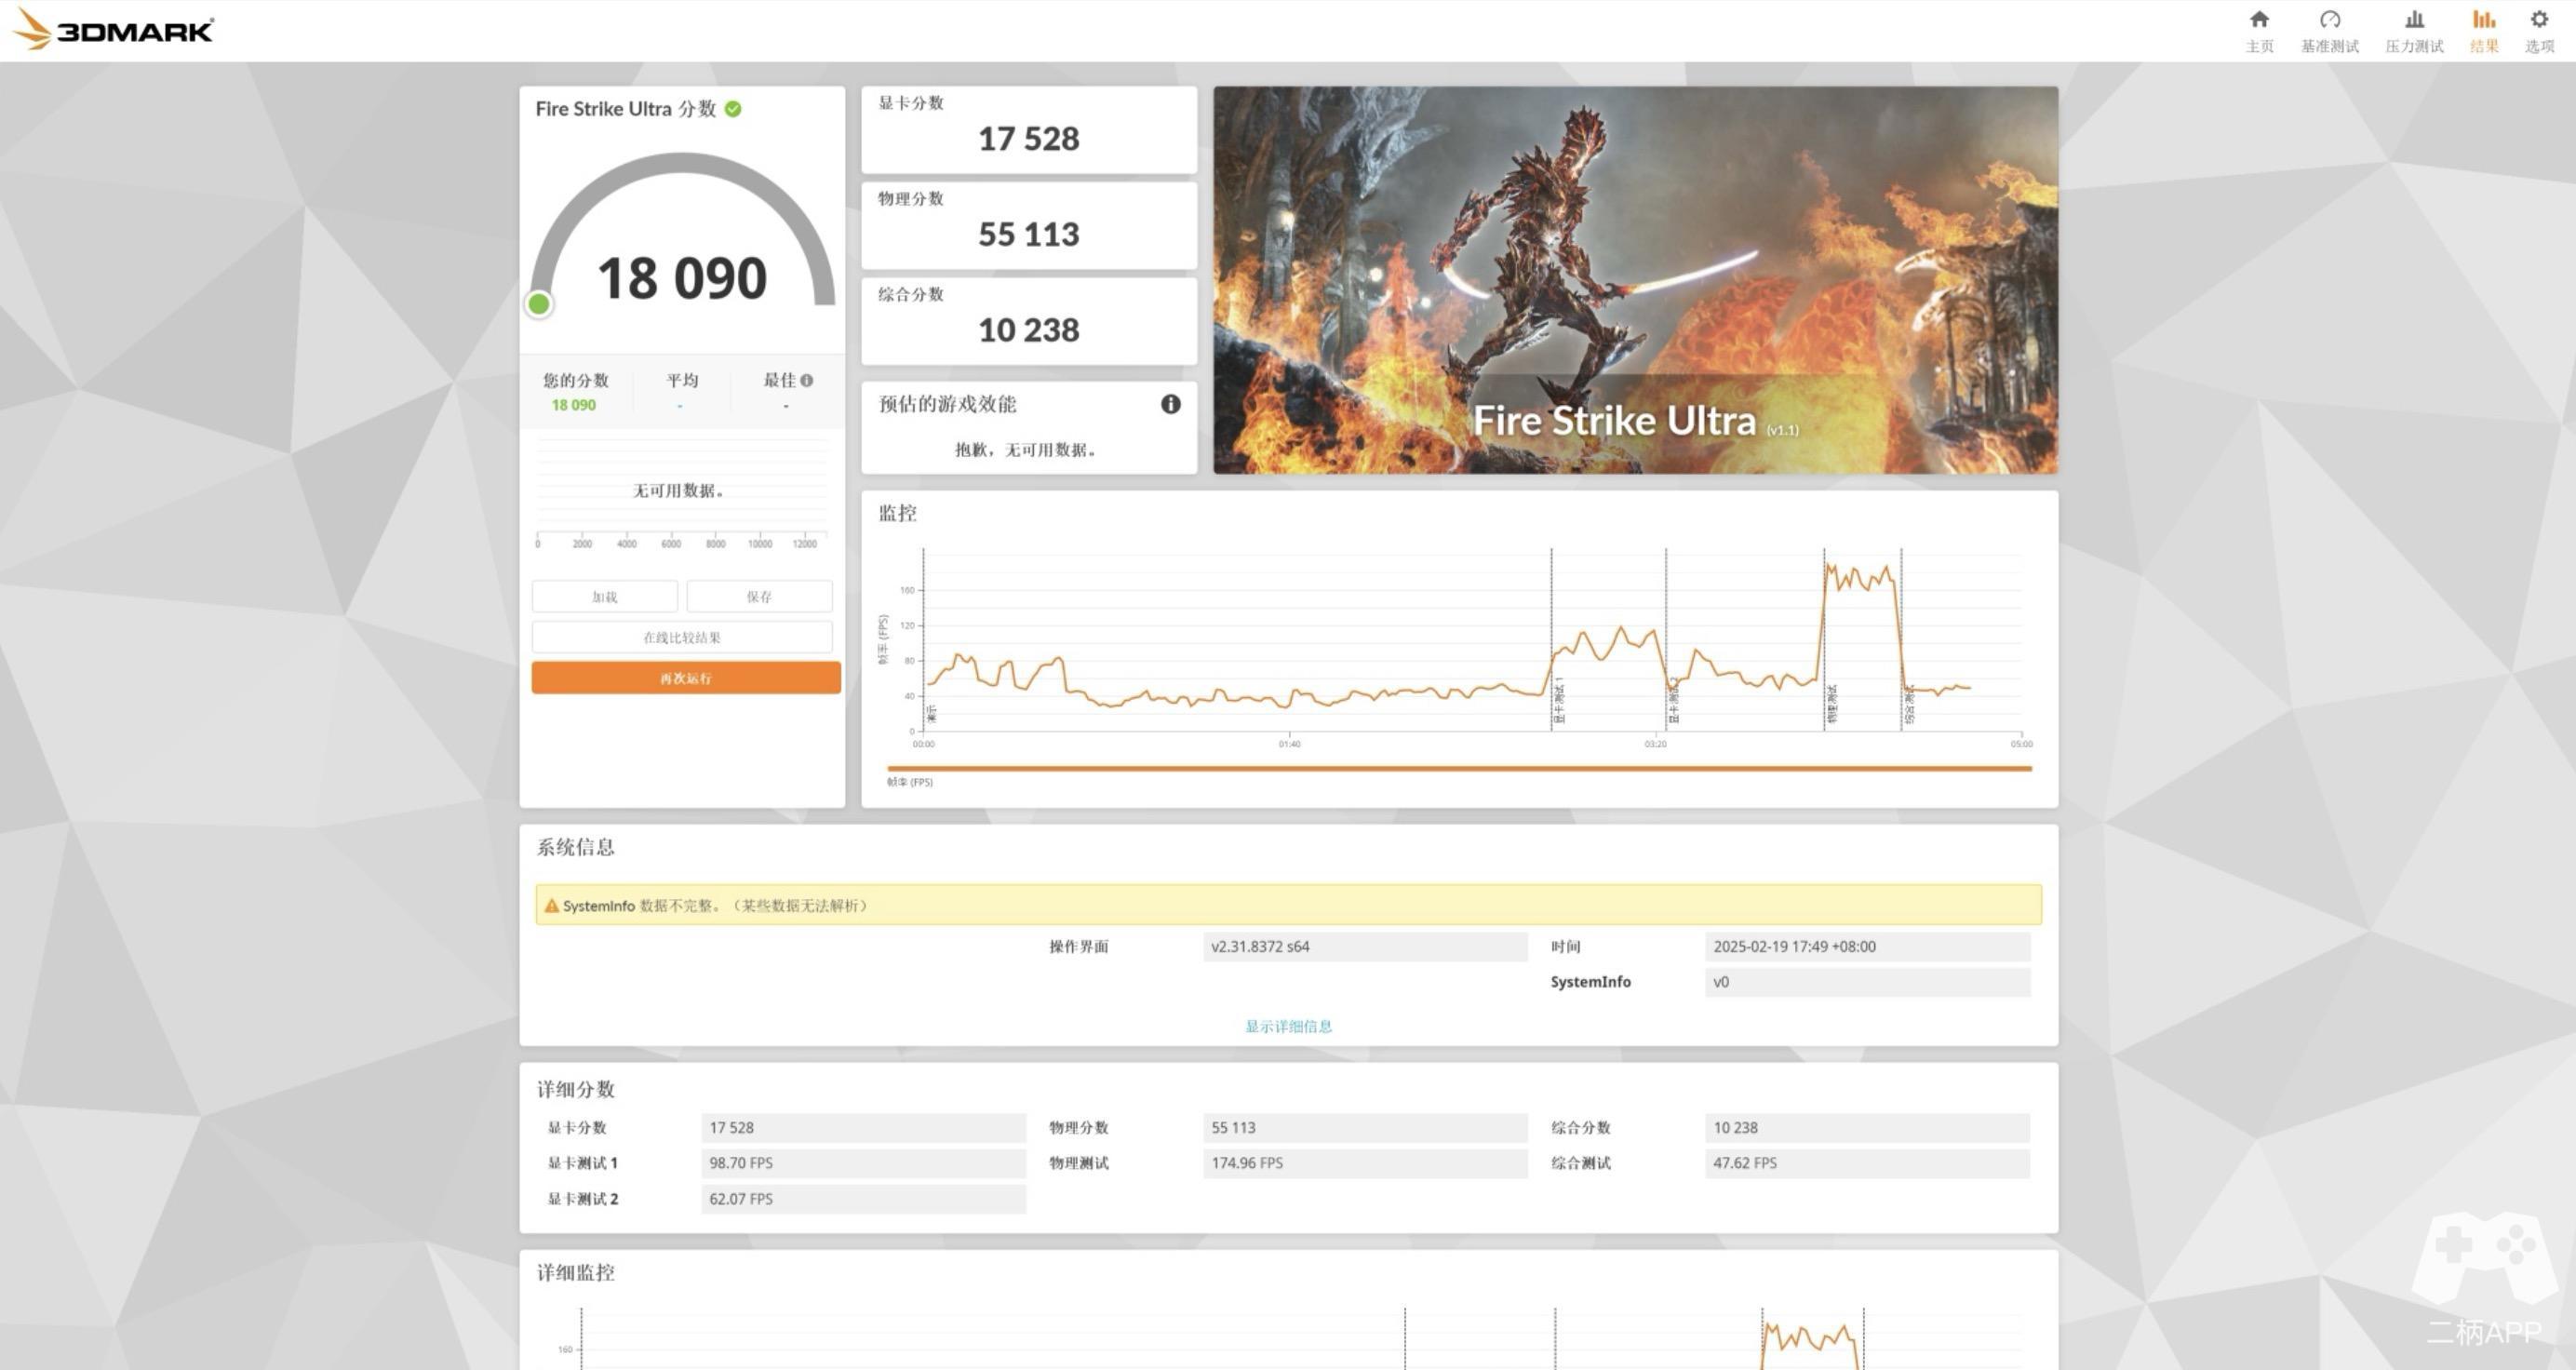Click the info icon beside 预估的游戏效能
The image size is (2576, 1370).
click(1170, 404)
